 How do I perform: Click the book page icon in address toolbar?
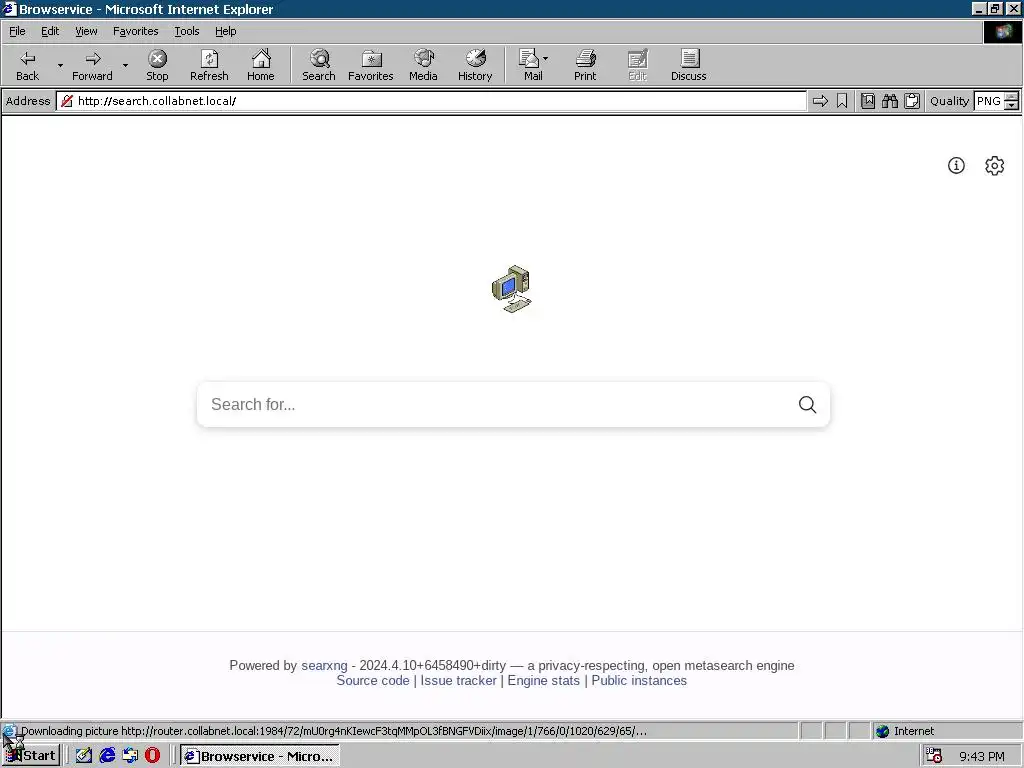pos(868,101)
